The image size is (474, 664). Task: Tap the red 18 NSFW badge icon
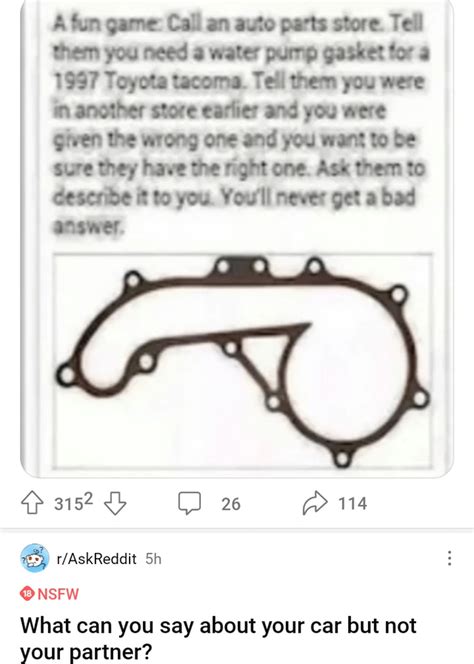tap(26, 594)
